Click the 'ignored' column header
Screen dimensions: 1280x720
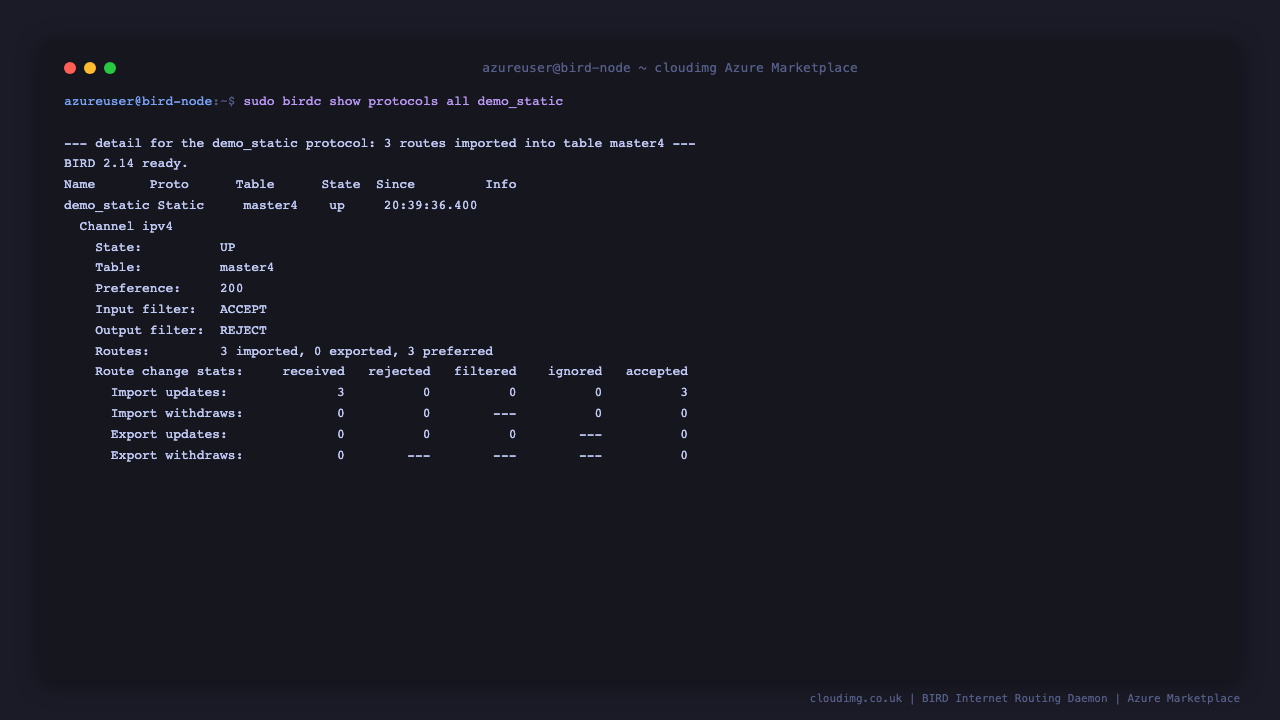pyautogui.click(x=575, y=371)
